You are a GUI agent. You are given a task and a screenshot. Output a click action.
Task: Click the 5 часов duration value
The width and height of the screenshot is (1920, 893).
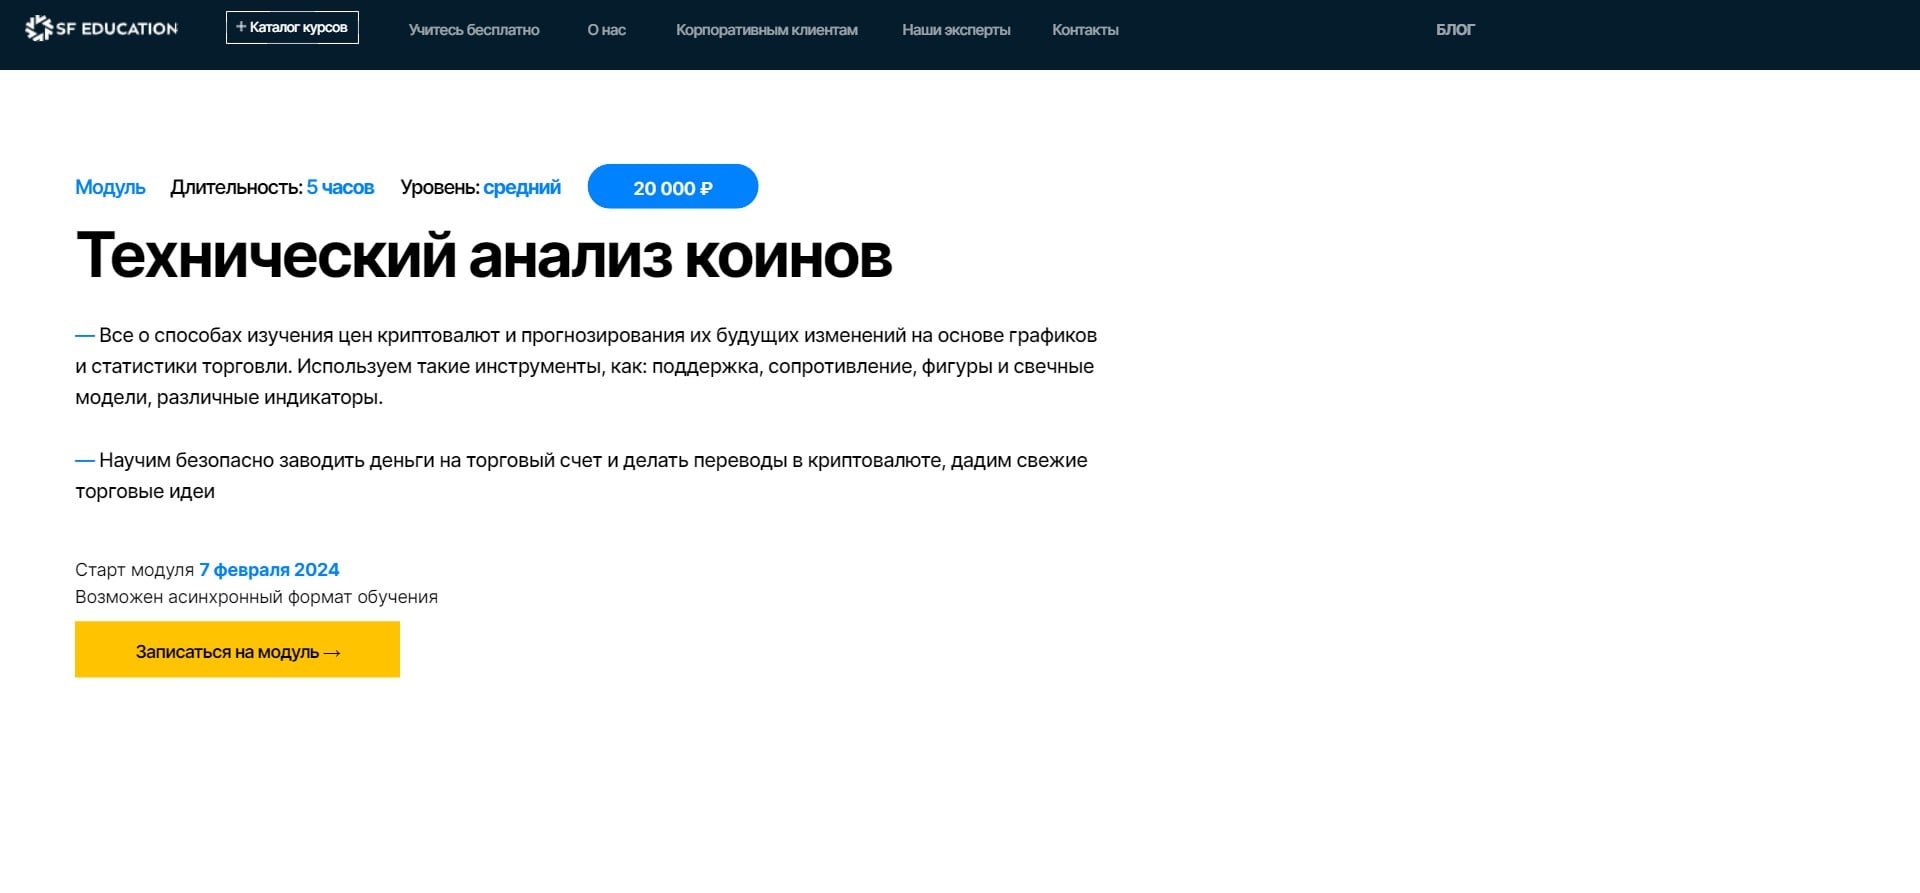click(340, 187)
